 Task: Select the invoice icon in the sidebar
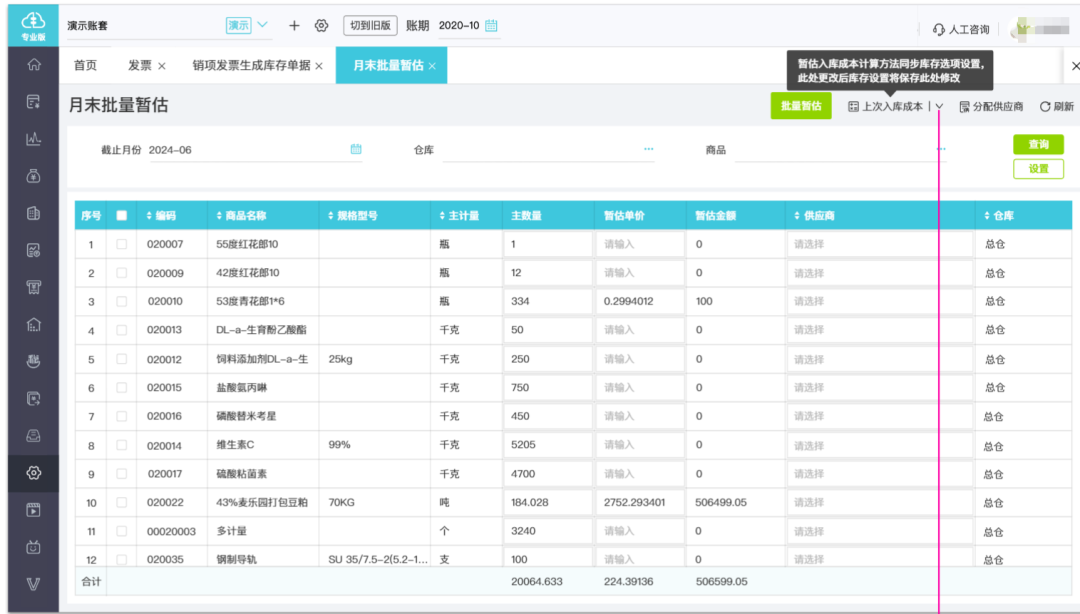[x=34, y=102]
